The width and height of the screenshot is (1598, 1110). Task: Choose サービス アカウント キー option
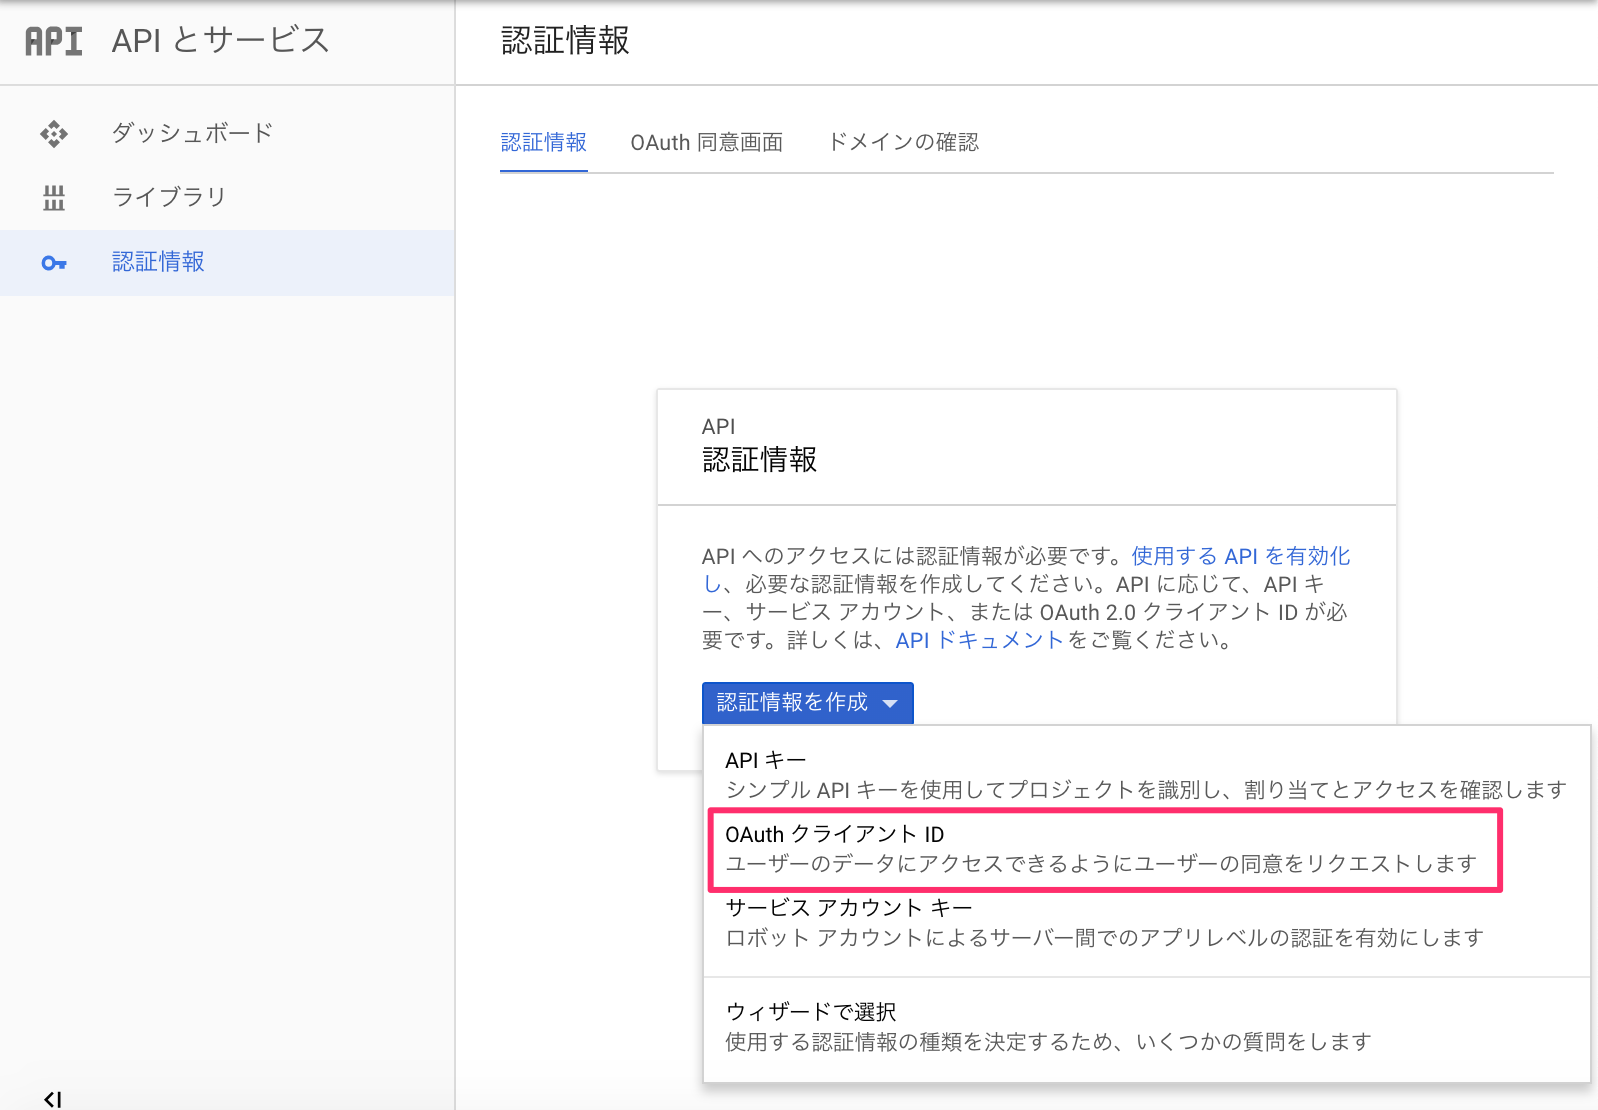coord(848,908)
